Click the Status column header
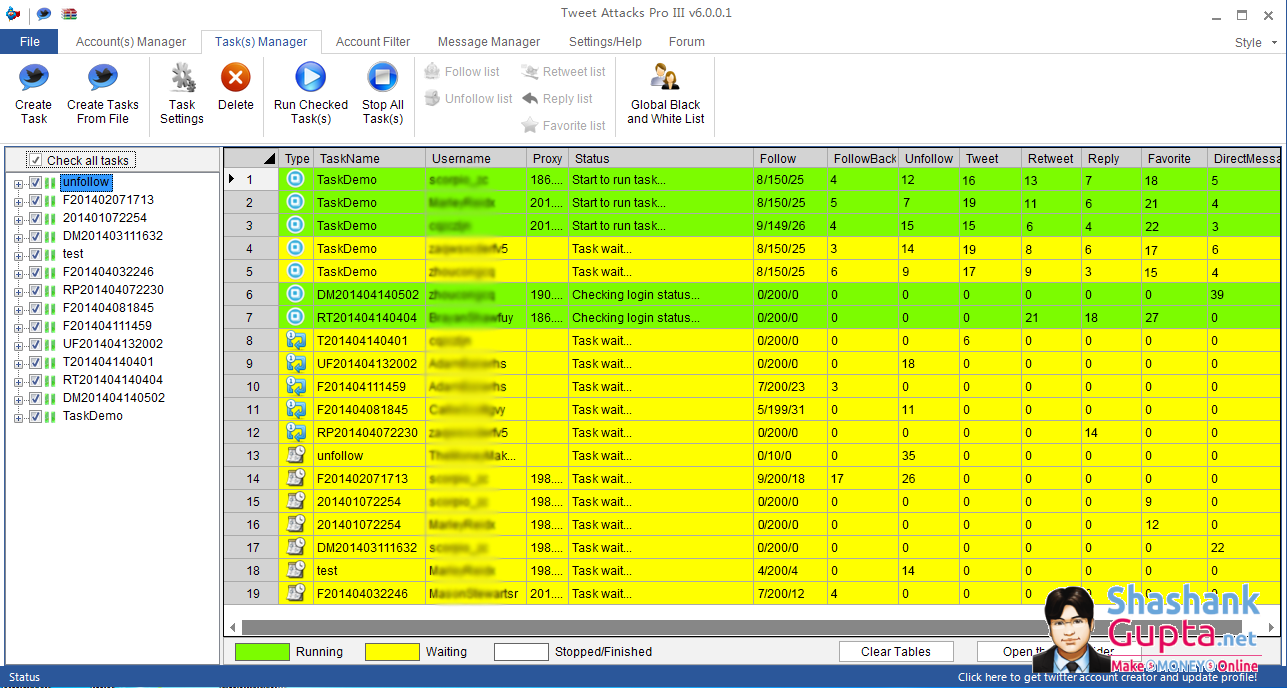This screenshot has width=1287, height=688. click(660, 158)
